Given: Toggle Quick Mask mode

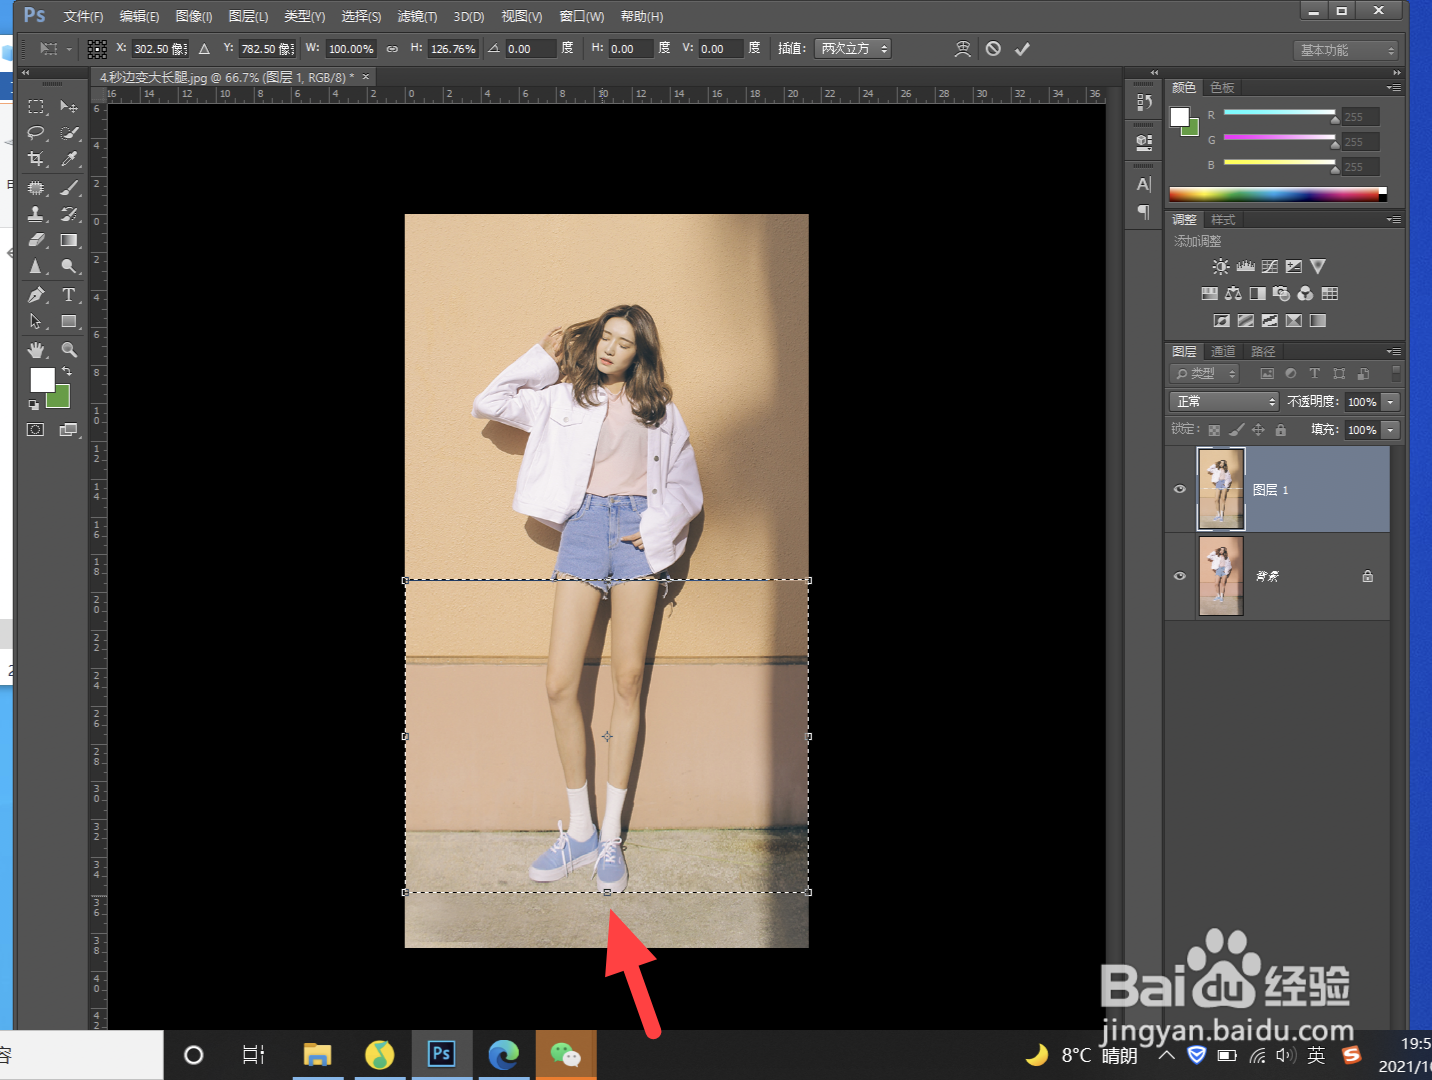Looking at the screenshot, I should [x=36, y=430].
